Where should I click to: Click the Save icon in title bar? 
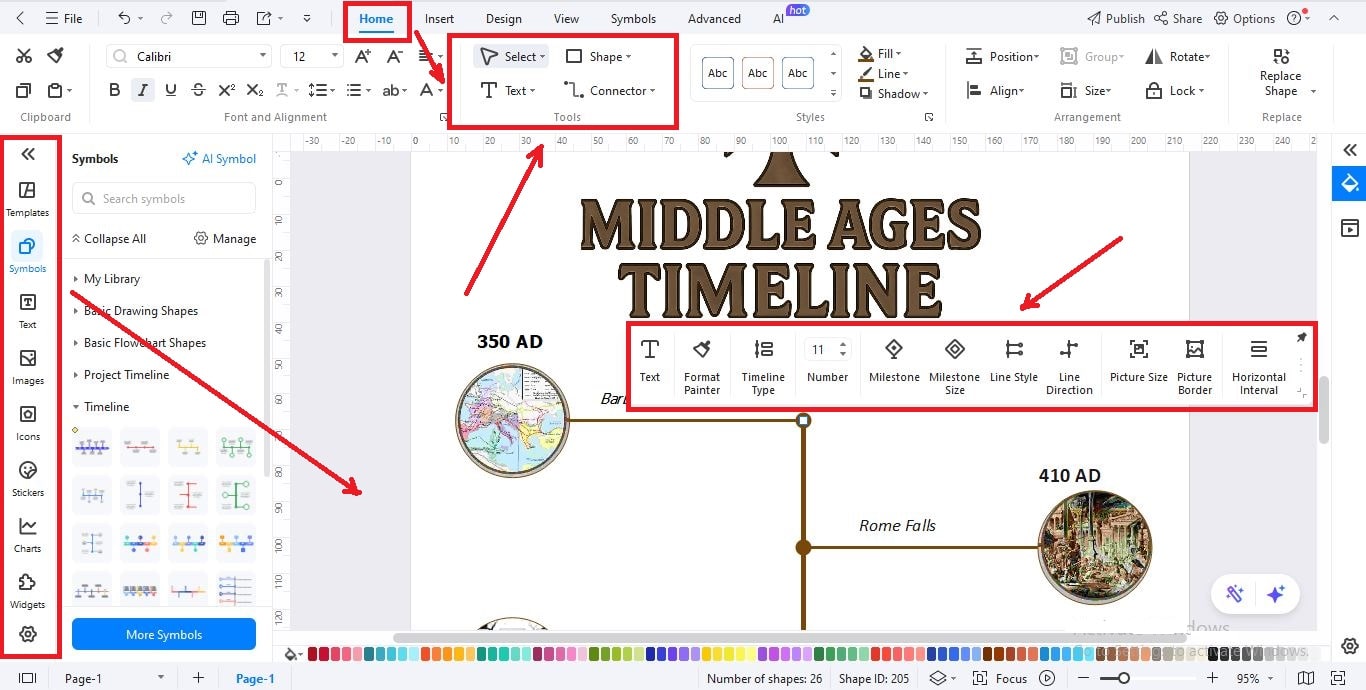(199, 18)
